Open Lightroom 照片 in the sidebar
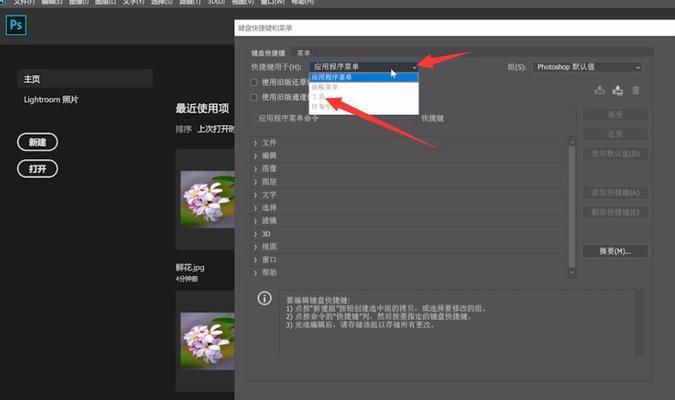The height and width of the screenshot is (400, 675). (51, 99)
